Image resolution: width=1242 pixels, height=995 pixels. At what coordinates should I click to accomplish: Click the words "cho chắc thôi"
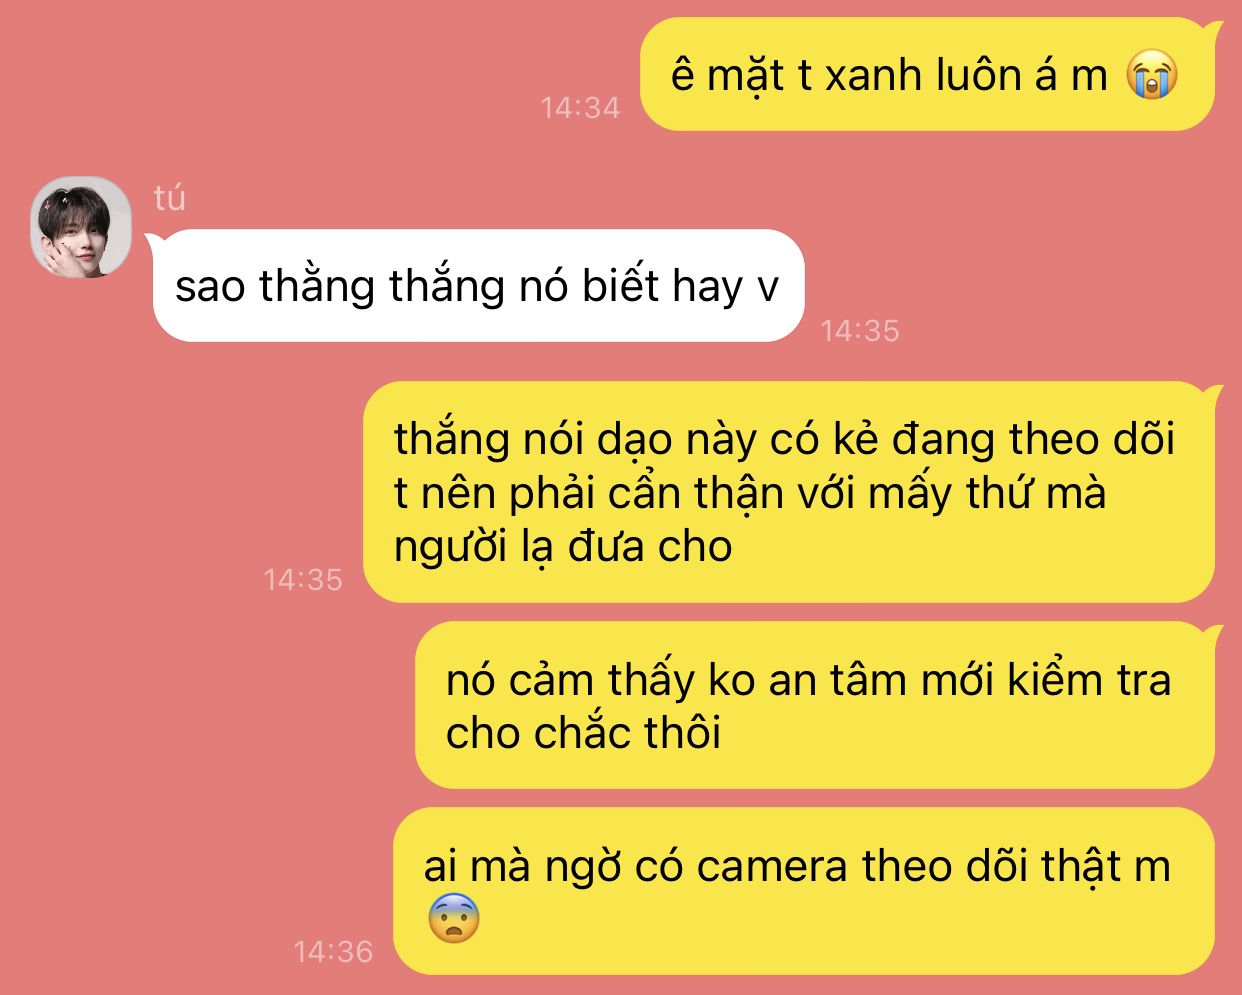pyautogui.click(x=583, y=734)
